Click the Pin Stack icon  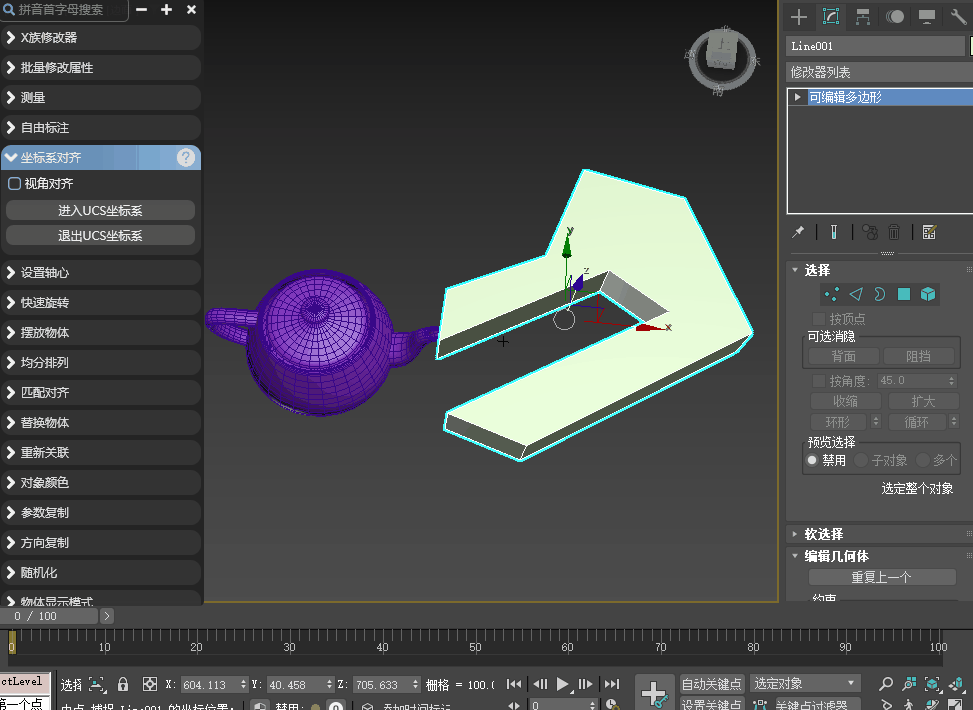798,232
